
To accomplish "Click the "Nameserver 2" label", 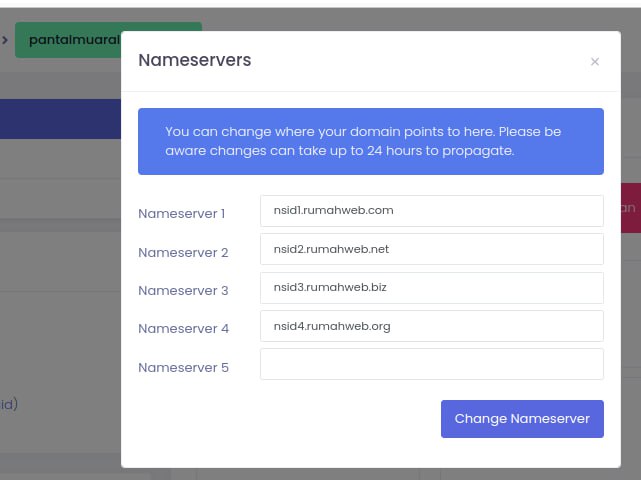I will 183,253.
